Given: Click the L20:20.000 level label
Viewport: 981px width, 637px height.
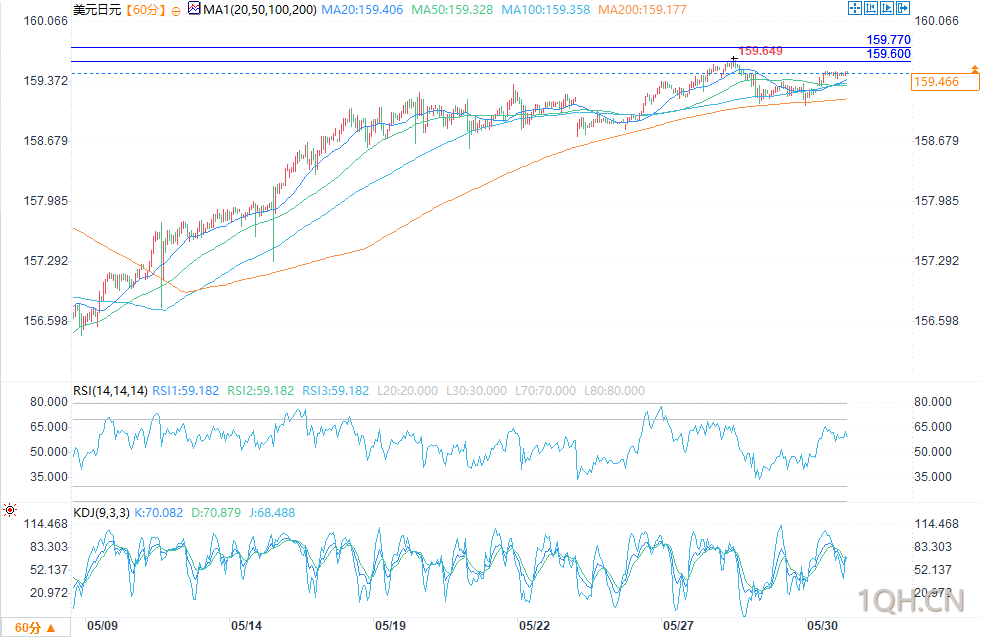Looking at the screenshot, I should click(x=407, y=390).
